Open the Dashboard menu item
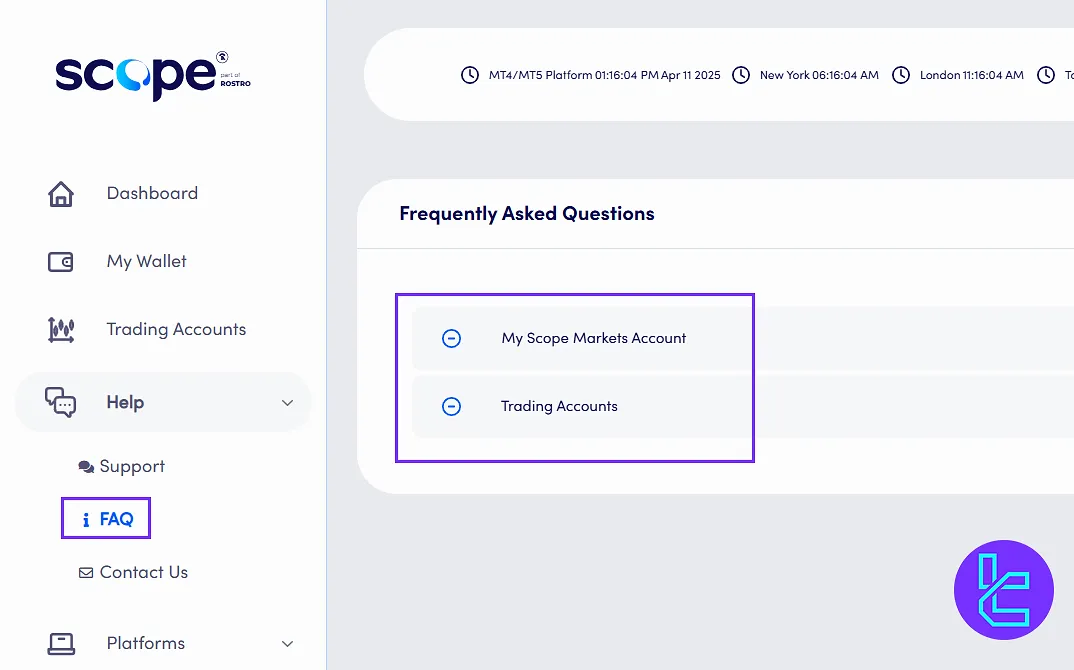Viewport: 1074px width, 670px height. pos(152,194)
